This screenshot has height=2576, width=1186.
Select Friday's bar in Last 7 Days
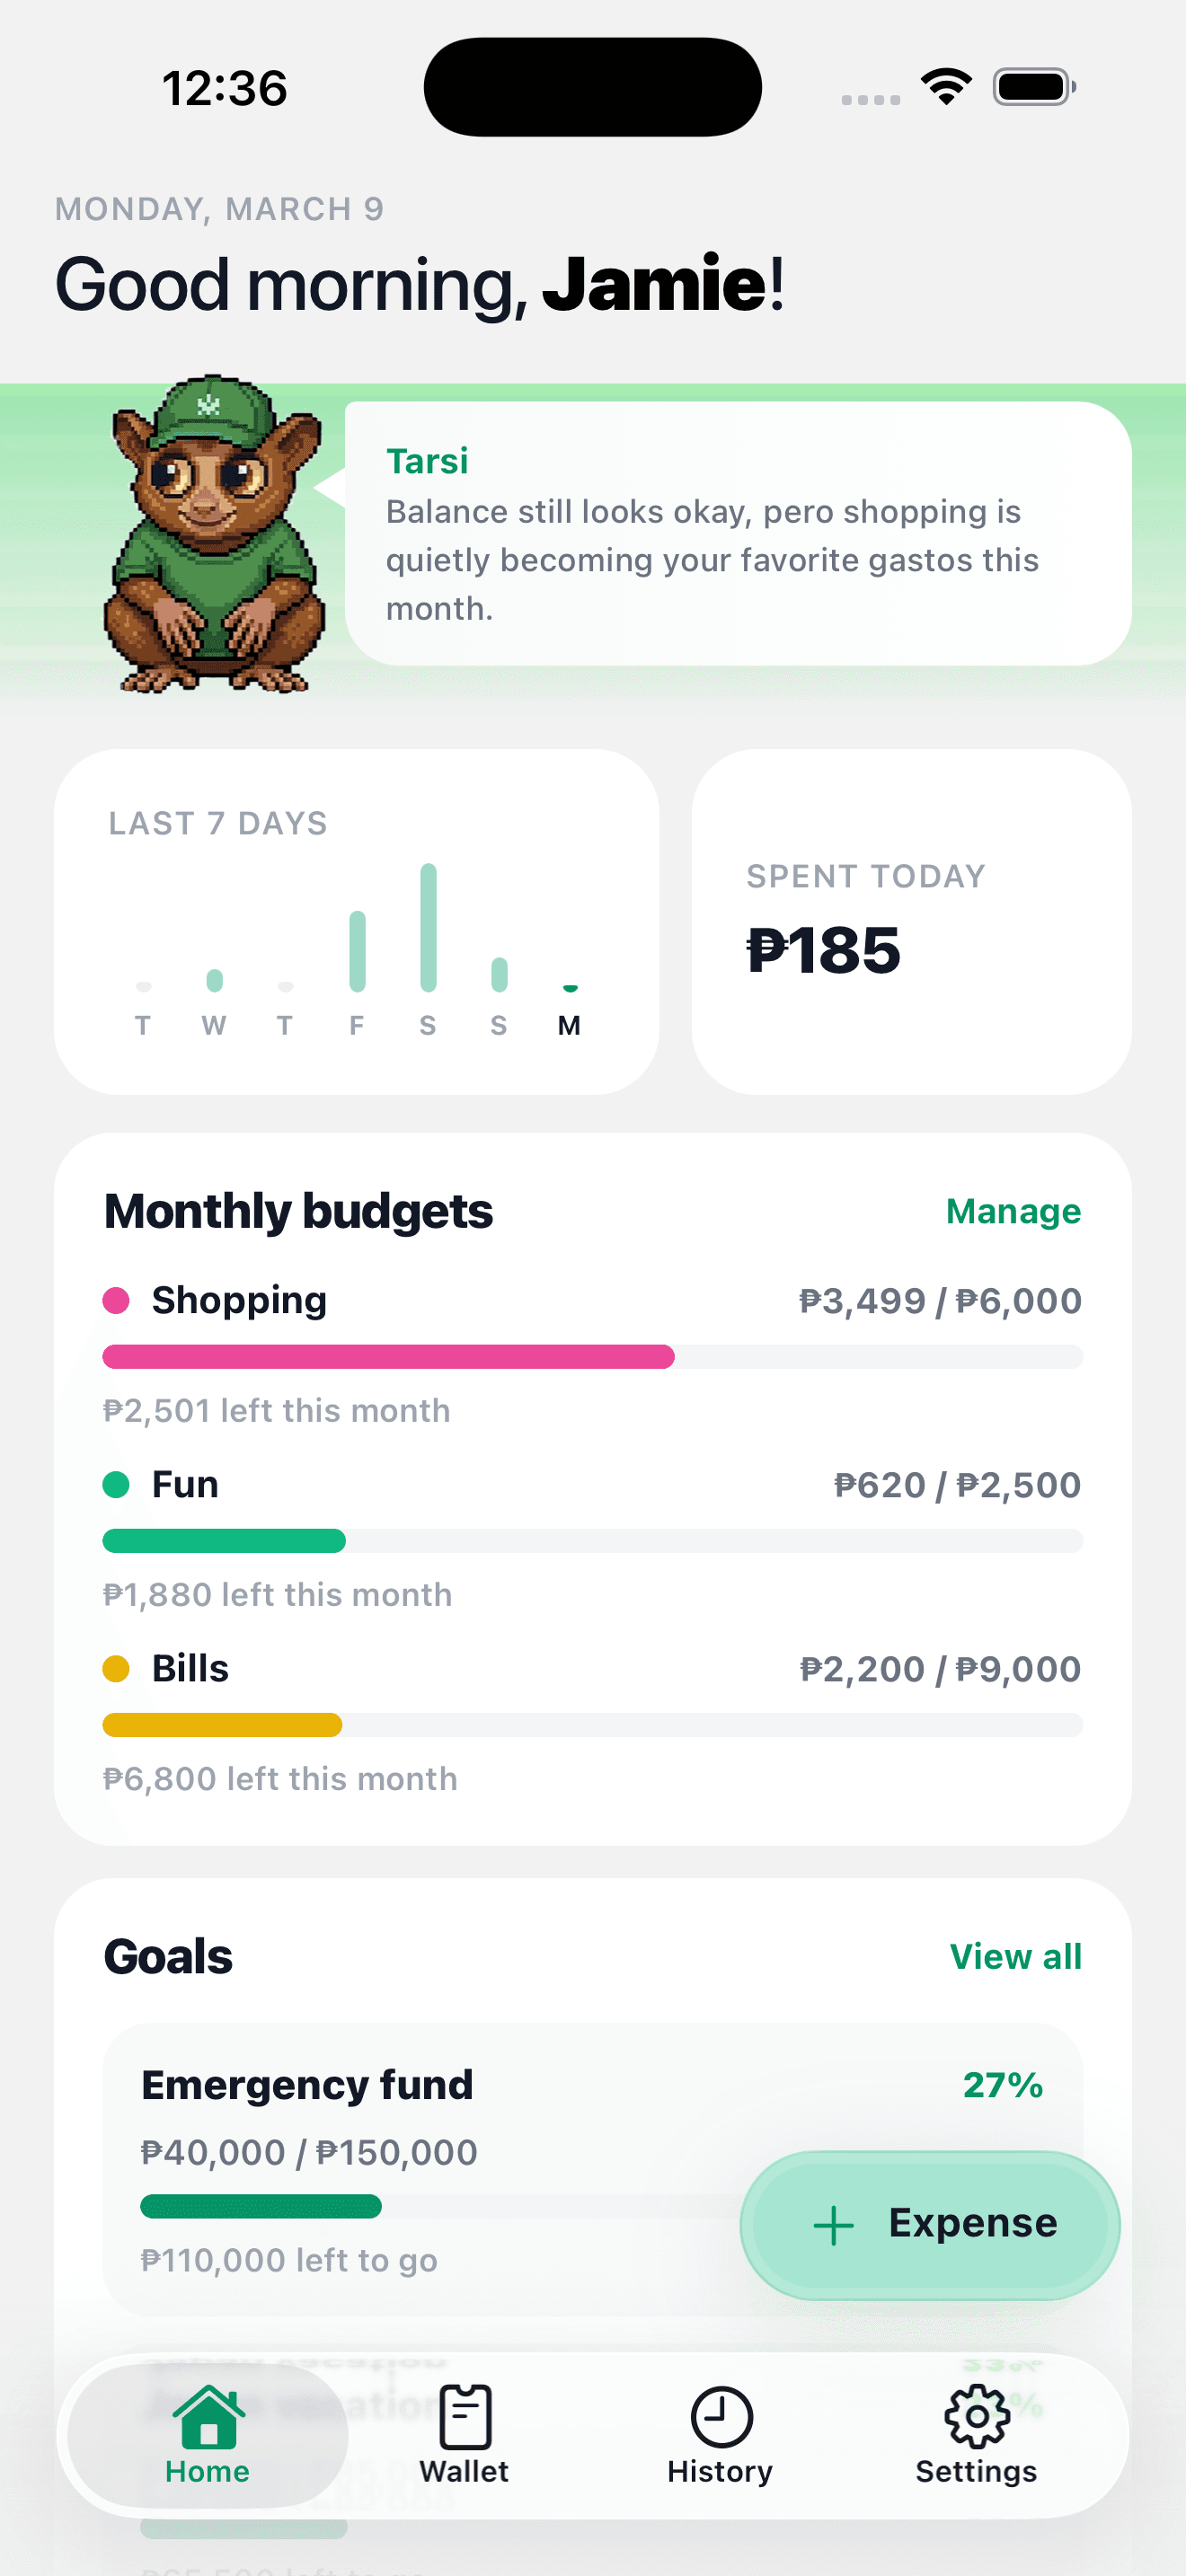point(357,951)
